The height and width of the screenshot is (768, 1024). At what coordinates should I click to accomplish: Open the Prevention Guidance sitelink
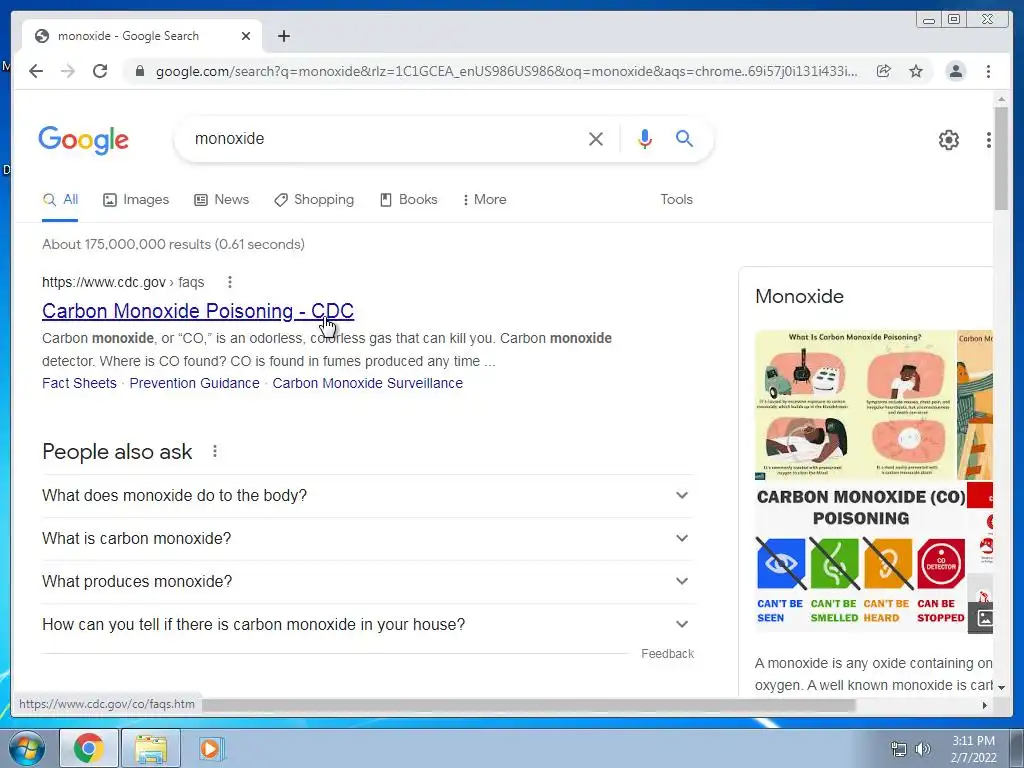(194, 383)
